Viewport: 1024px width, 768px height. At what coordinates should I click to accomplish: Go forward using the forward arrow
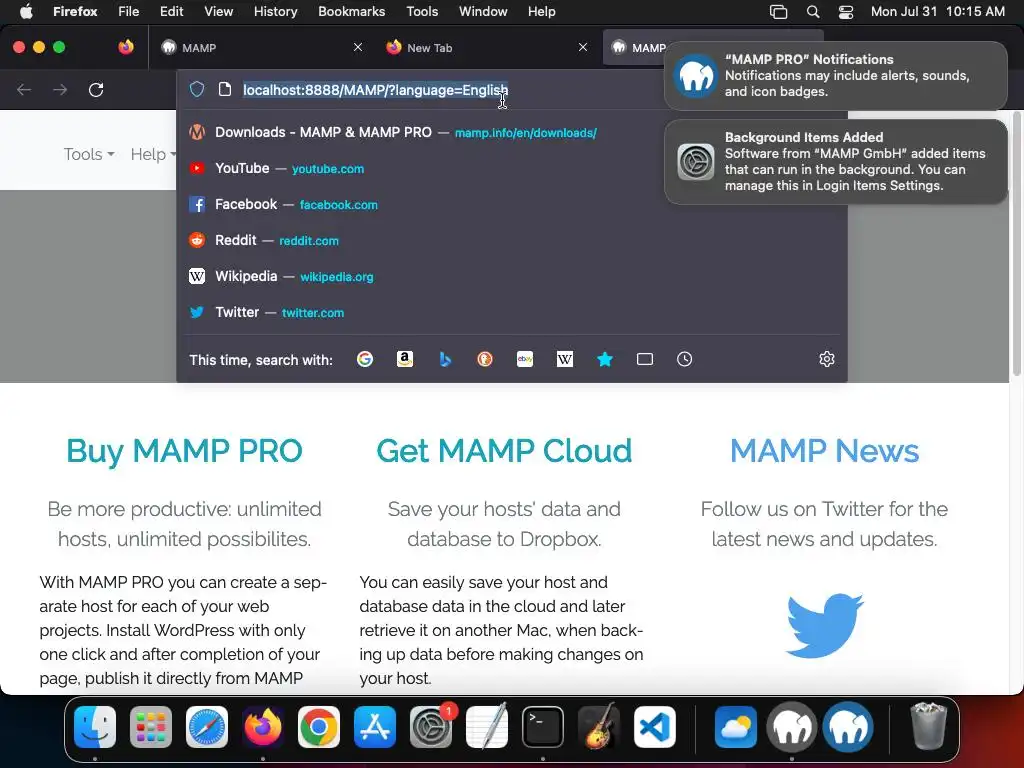tap(60, 89)
